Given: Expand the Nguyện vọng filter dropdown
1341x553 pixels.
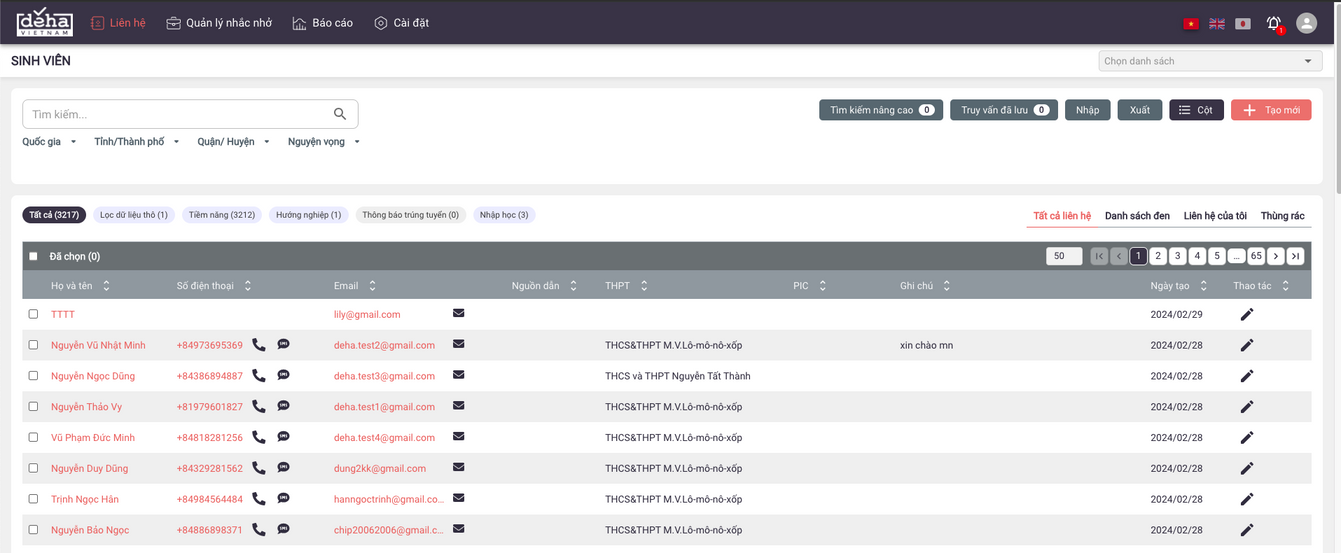Looking at the screenshot, I should pyautogui.click(x=323, y=142).
